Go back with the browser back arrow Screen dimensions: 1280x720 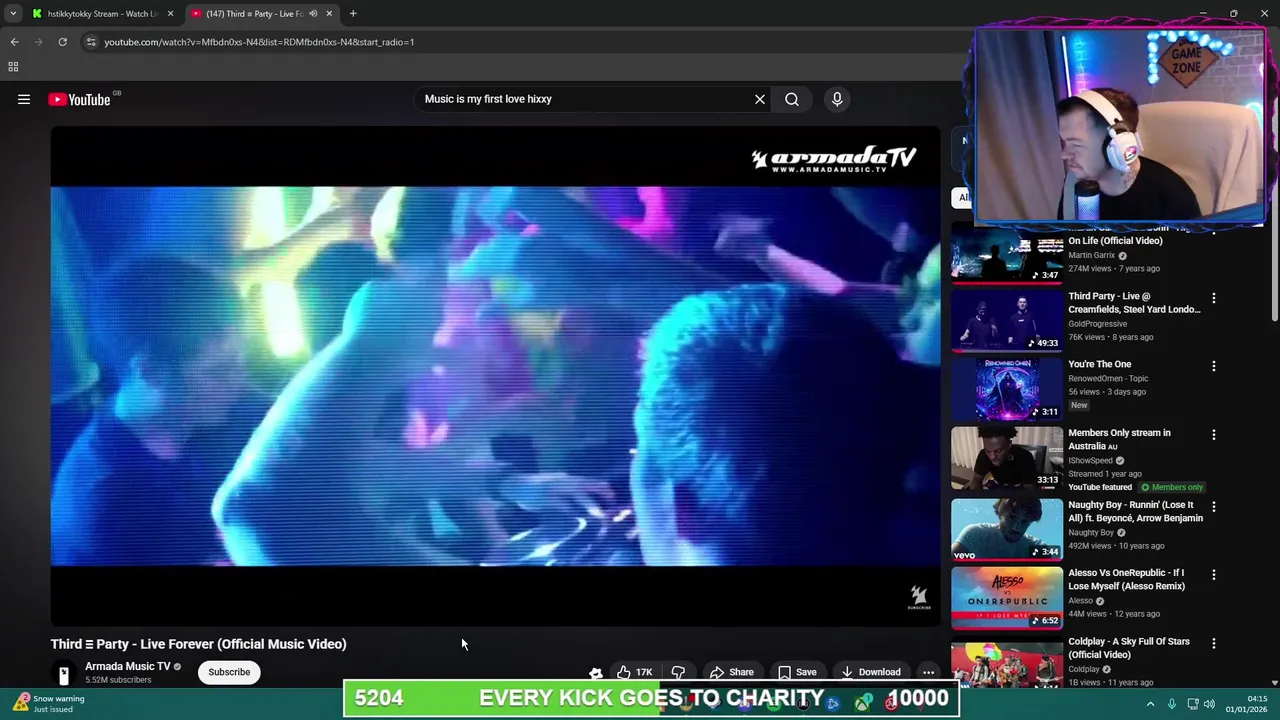(14, 42)
